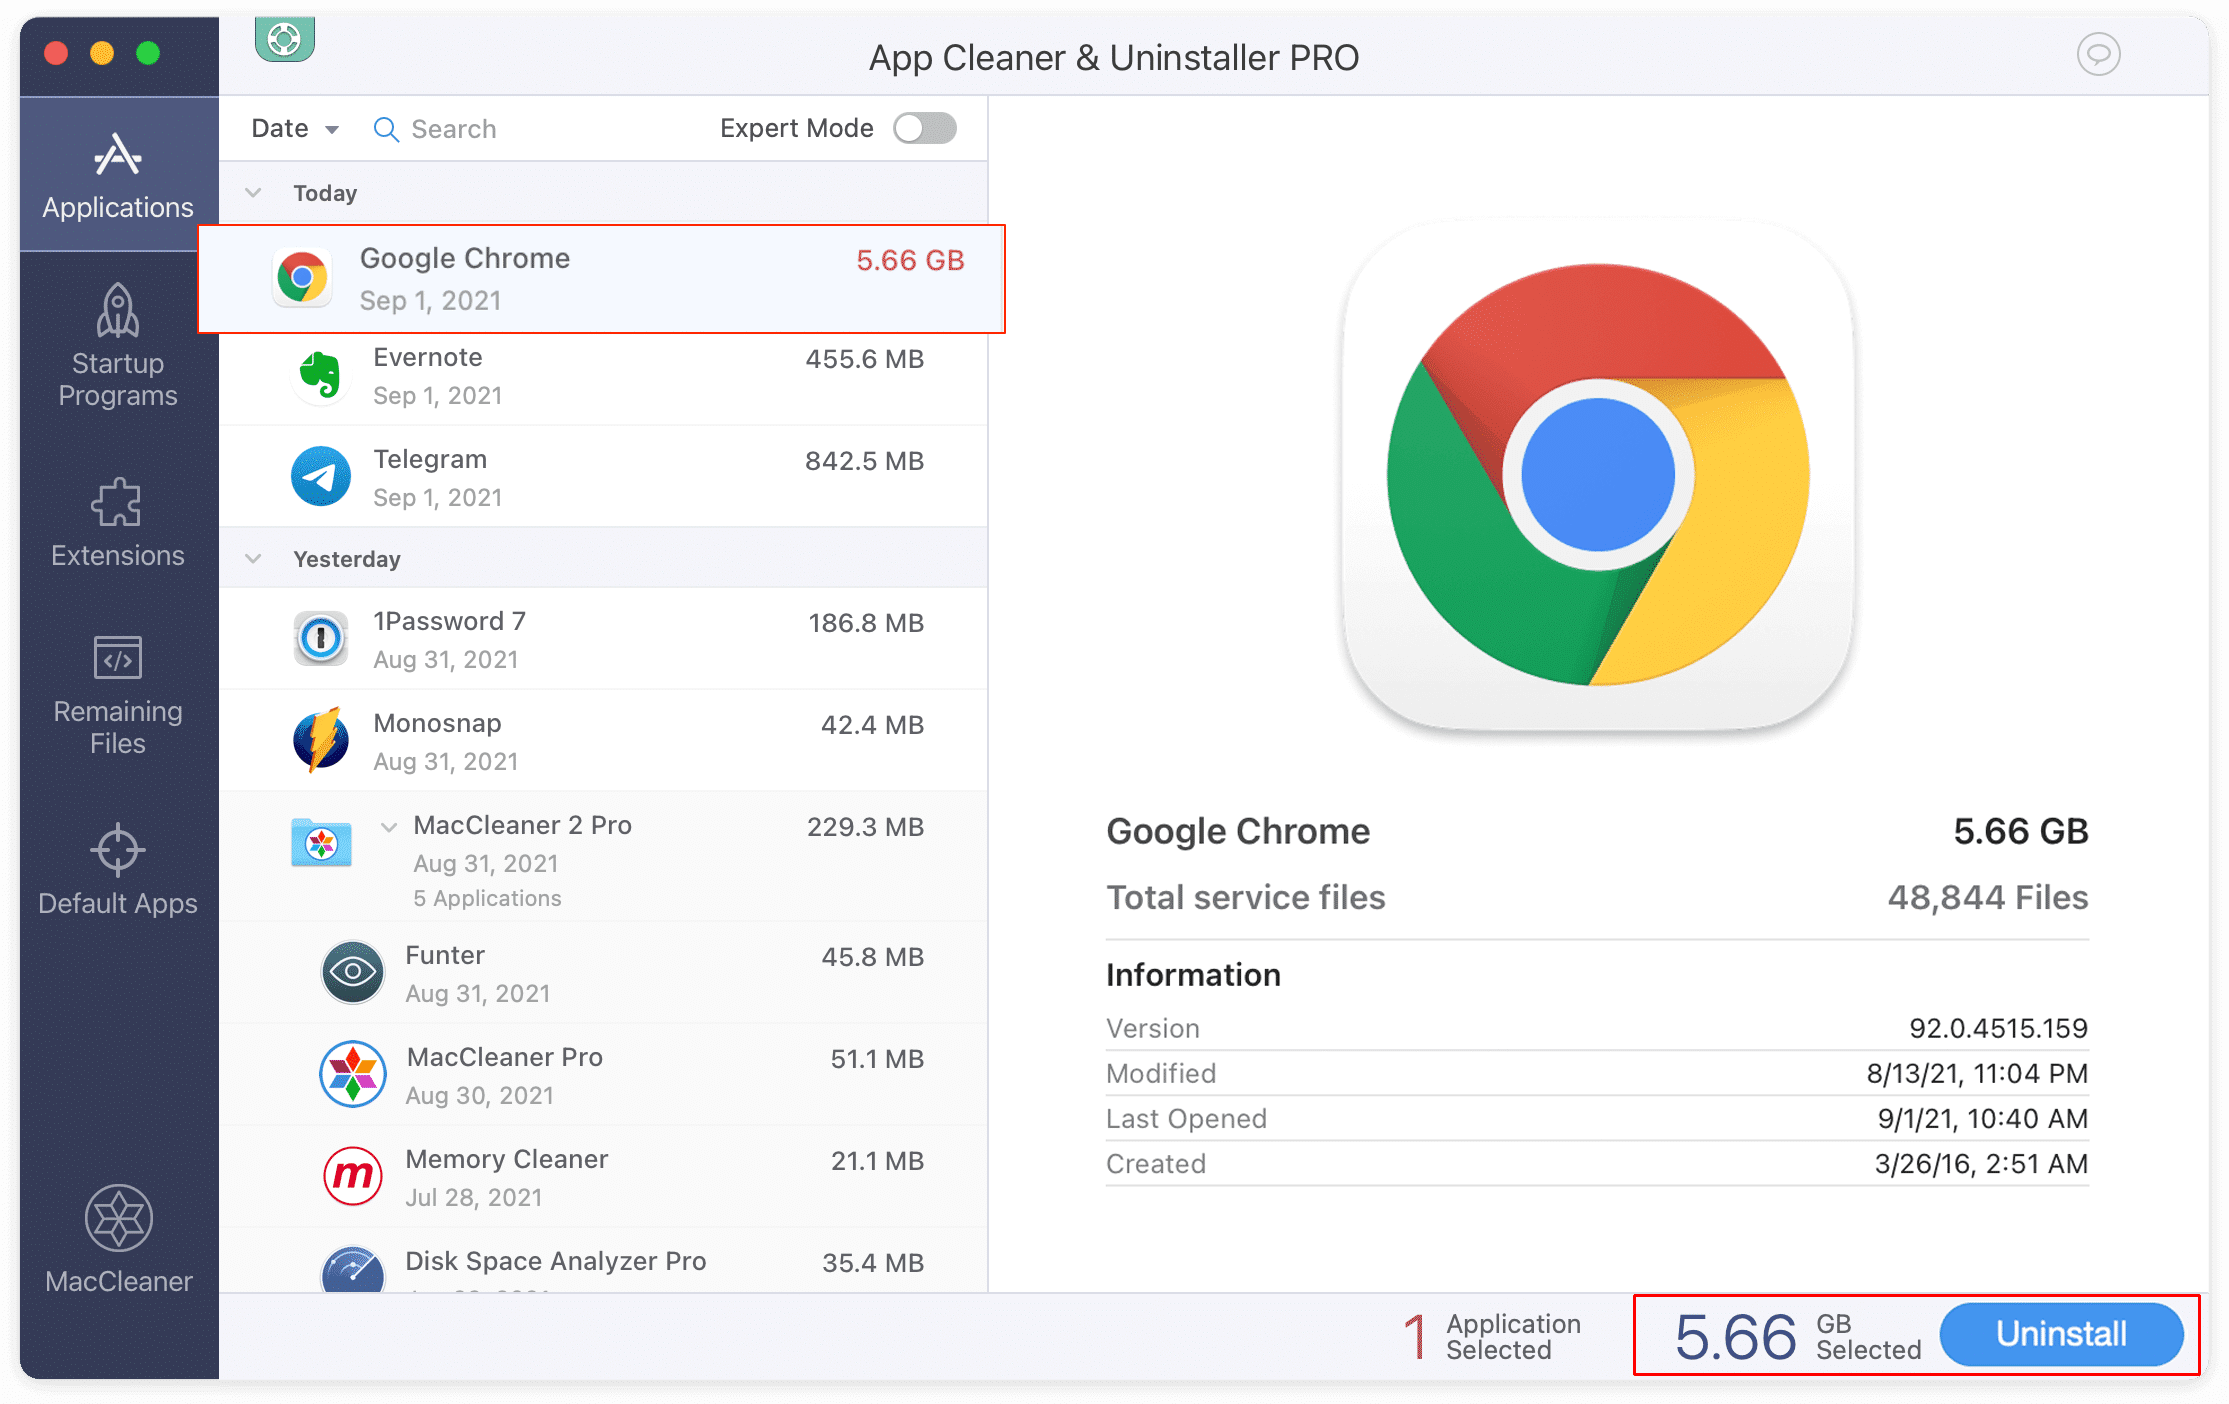This screenshot has height=1404, width=2229.
Task: Click the Version value 92.0.4515.159
Action: (1998, 1028)
